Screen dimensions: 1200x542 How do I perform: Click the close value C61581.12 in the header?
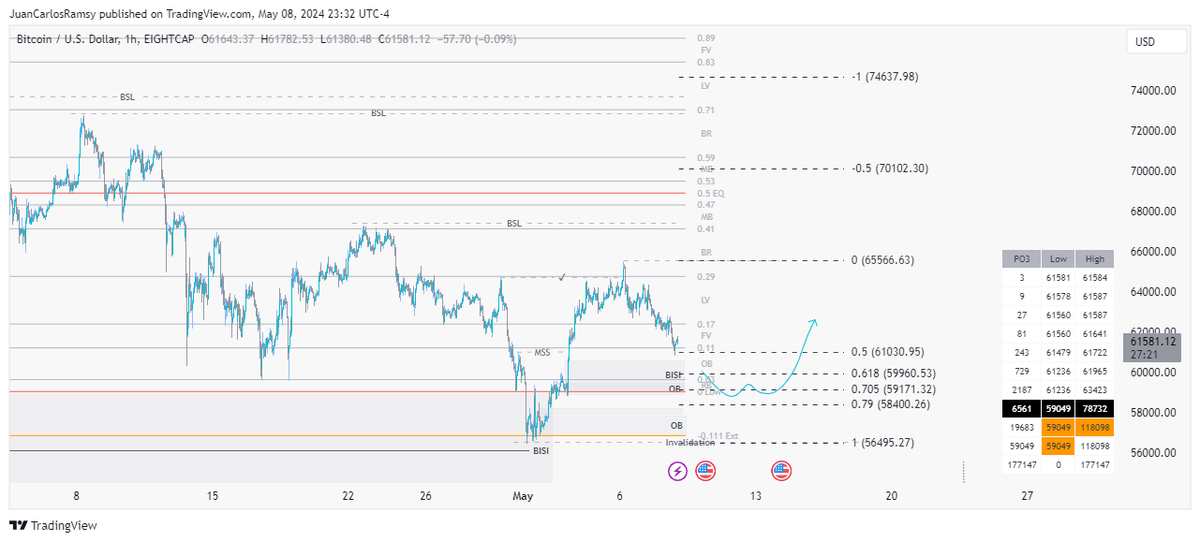pos(403,38)
